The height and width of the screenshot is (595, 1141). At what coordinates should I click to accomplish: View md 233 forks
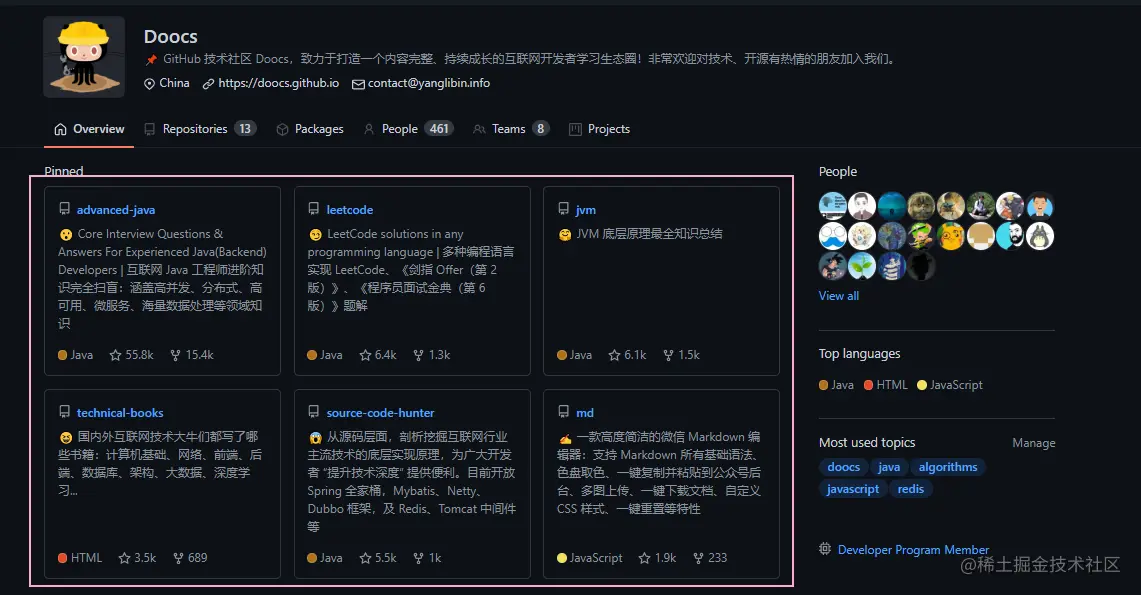tap(710, 558)
